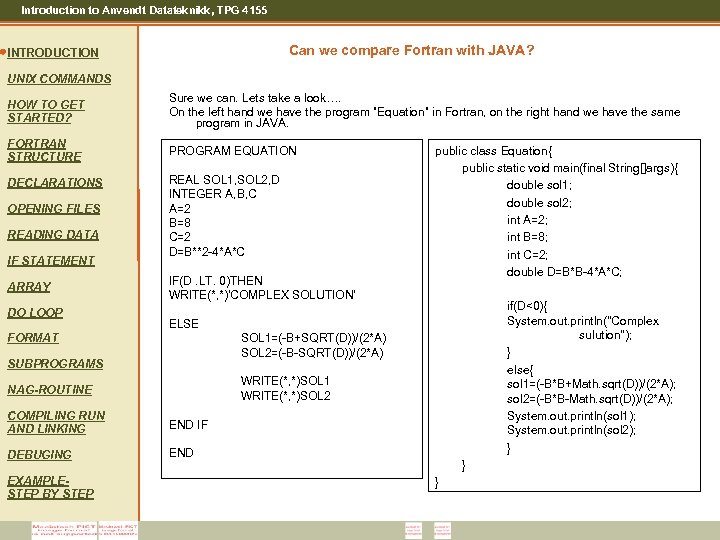
Task: Click the header 'Introduction to Anvendt Datateknikk, TPG 4155'
Action: tap(144, 10)
